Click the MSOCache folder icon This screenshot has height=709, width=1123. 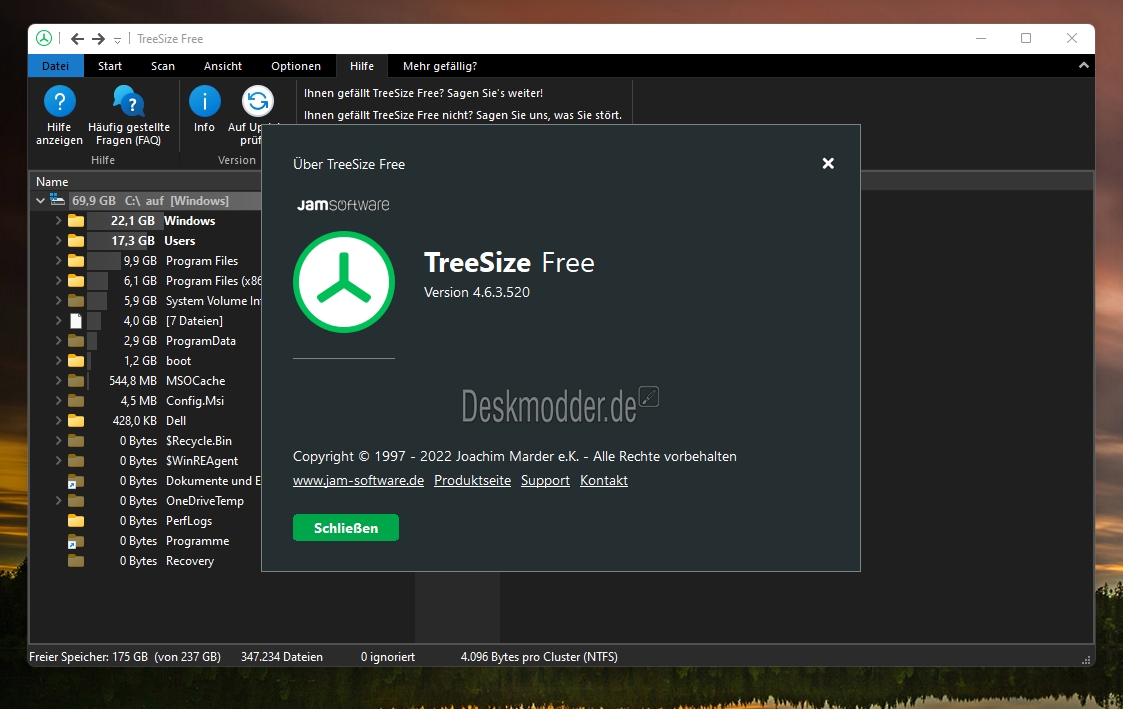pyautogui.click(x=76, y=381)
